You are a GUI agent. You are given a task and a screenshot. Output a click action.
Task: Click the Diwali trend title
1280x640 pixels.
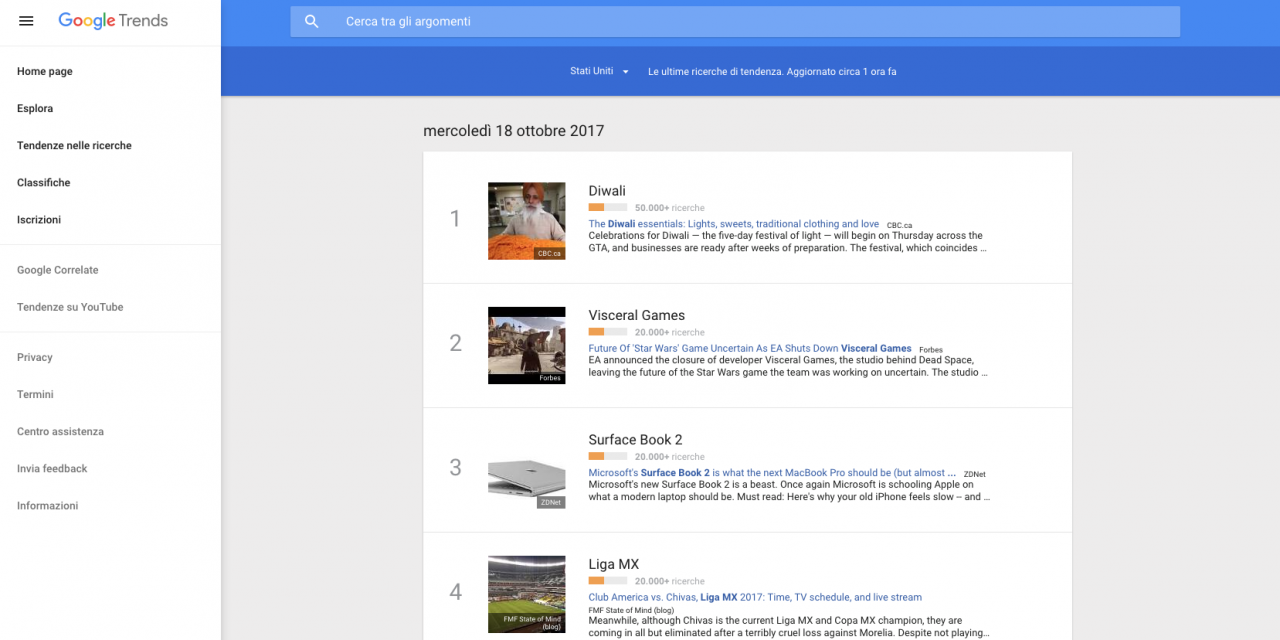pos(607,191)
